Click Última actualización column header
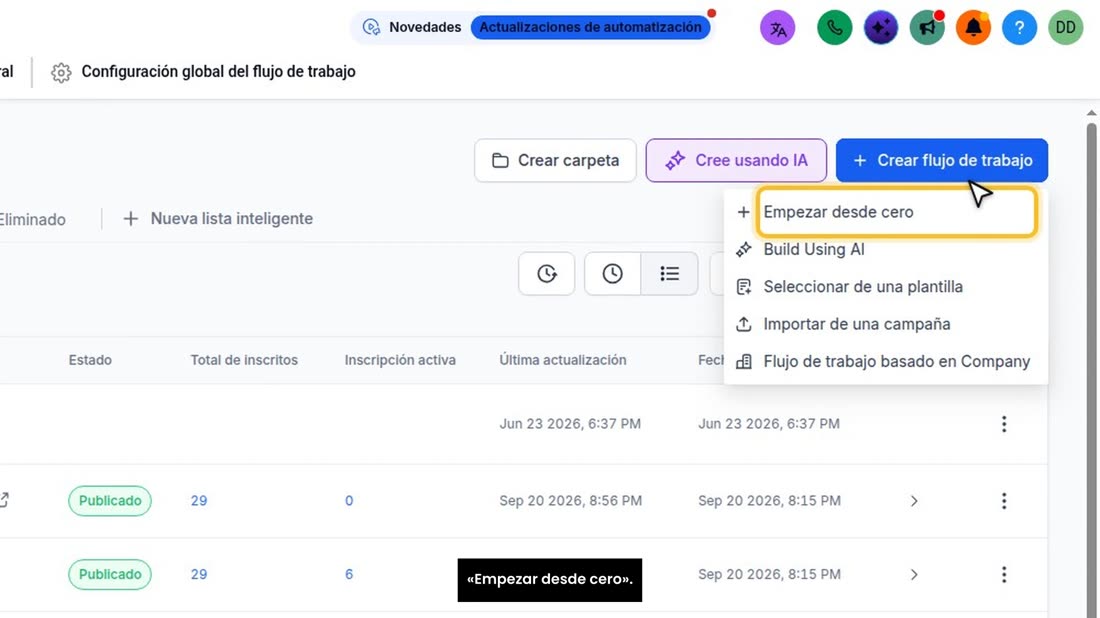Screen dimensions: 1100x618 tap(563, 360)
